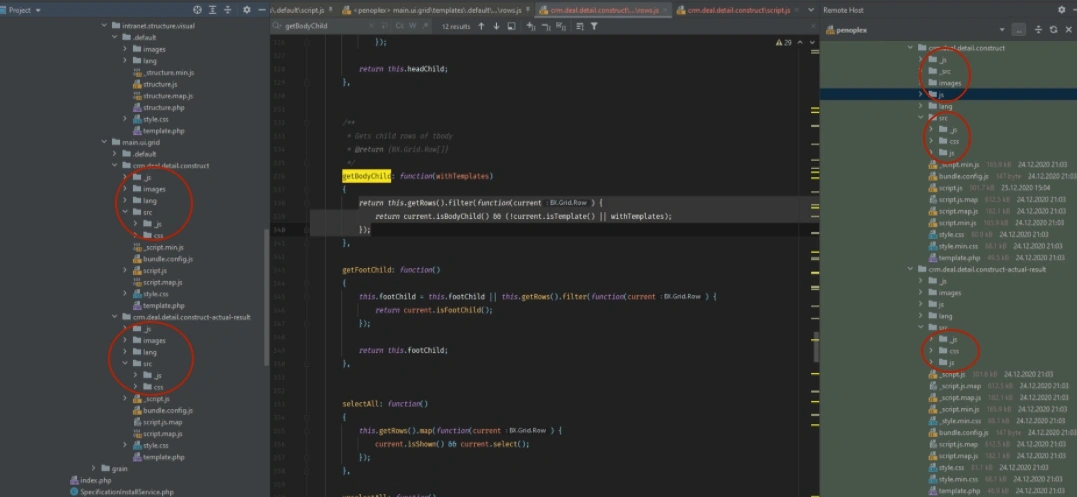Click the editor vertical scrollbar thumb
1077x497 pixels.
coord(816,347)
